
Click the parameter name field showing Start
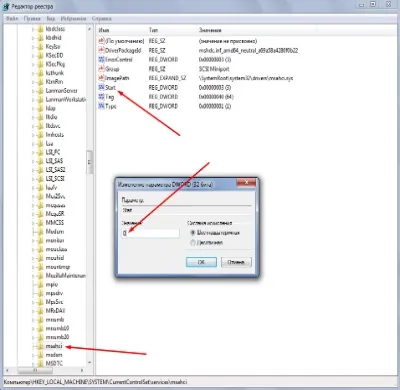tap(186, 210)
